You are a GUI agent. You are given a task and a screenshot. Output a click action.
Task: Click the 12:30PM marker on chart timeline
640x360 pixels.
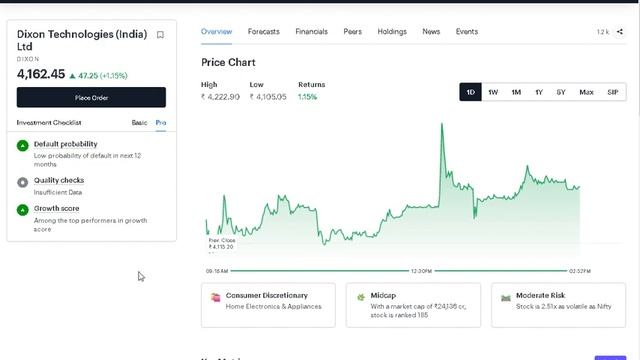click(421, 271)
